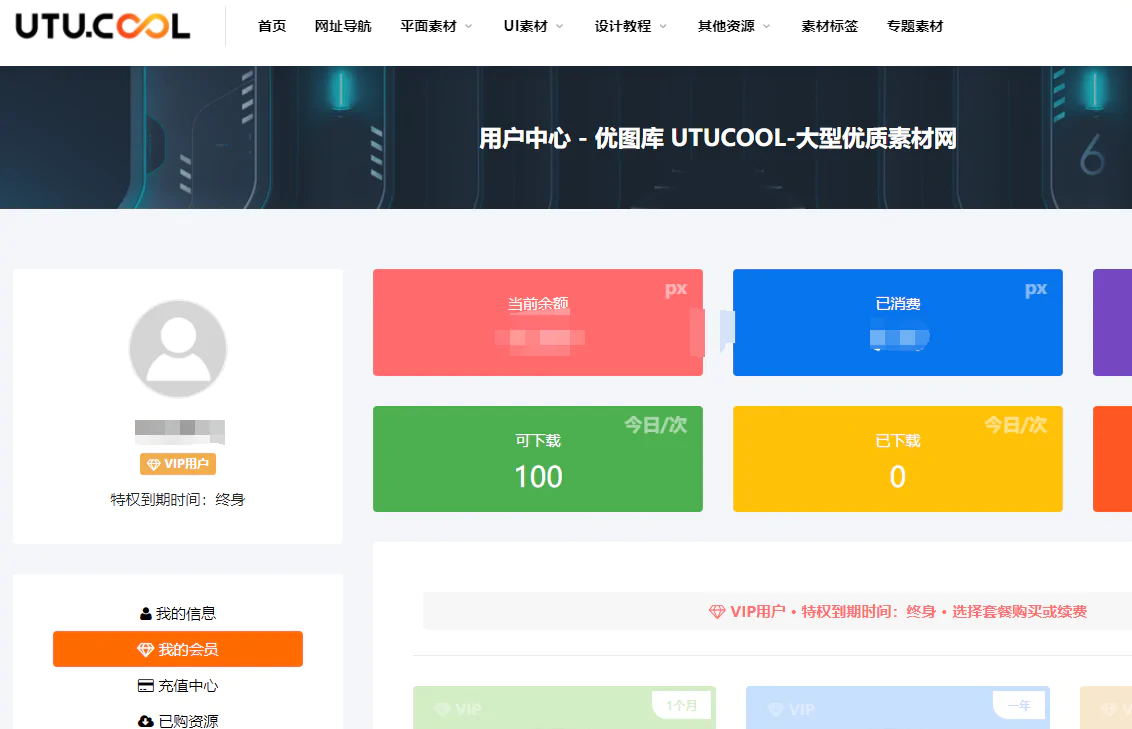Click the diamond icon in the VIP用户 badge
1132x729 pixels.
click(x=154, y=464)
